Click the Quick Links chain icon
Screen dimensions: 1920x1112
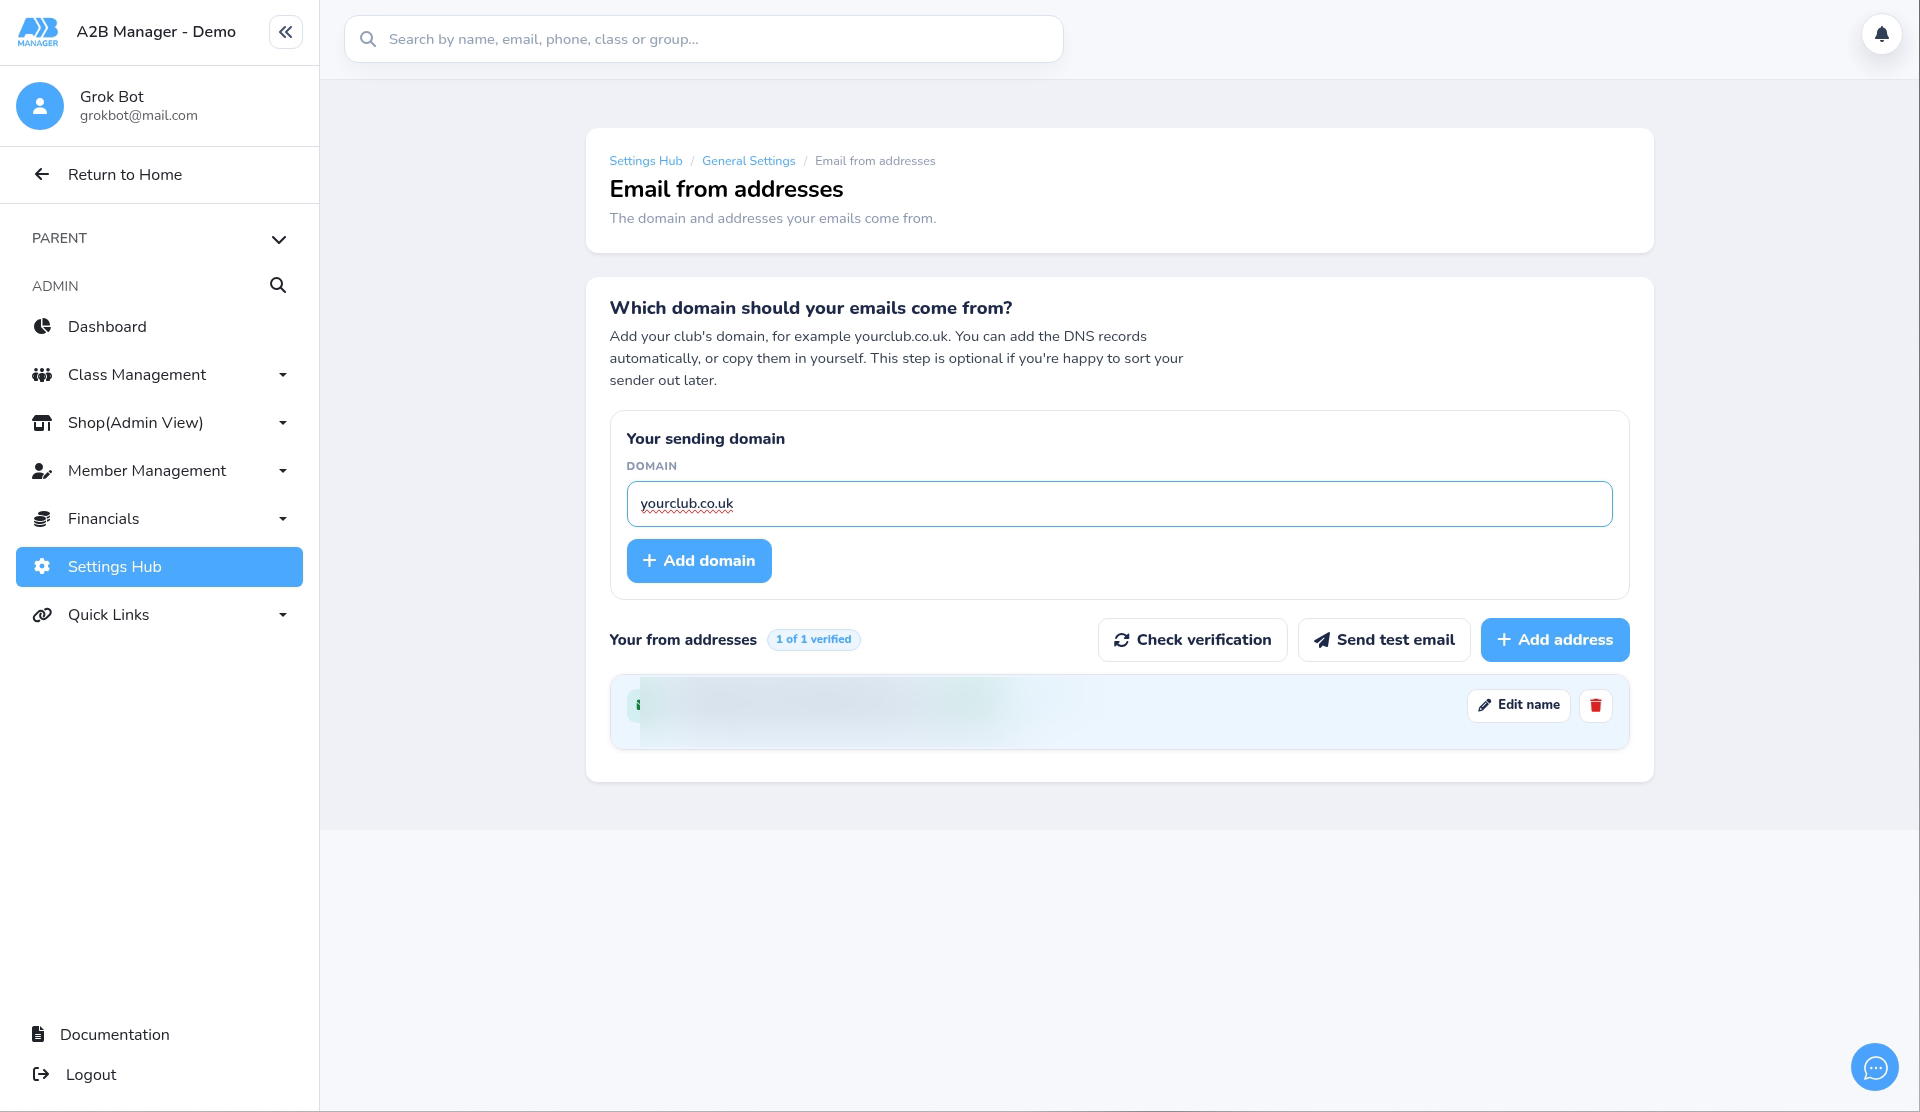(42, 615)
